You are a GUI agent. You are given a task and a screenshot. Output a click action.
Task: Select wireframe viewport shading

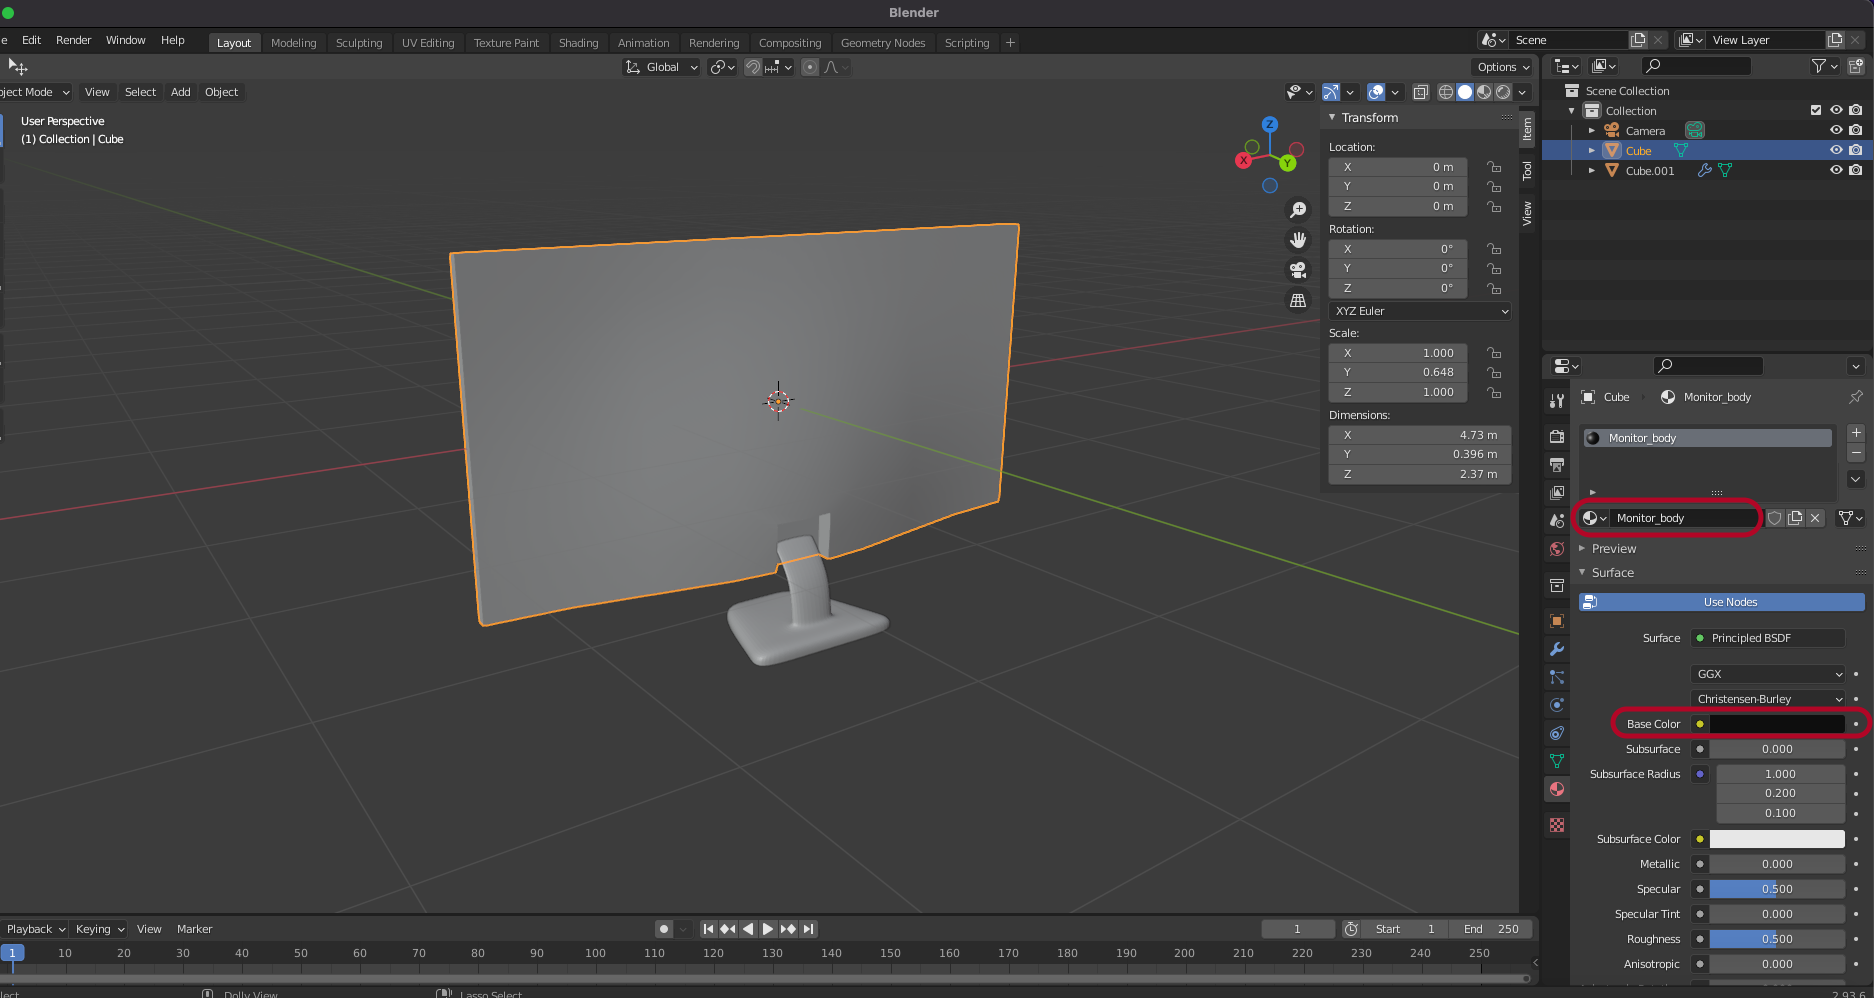(x=1446, y=92)
